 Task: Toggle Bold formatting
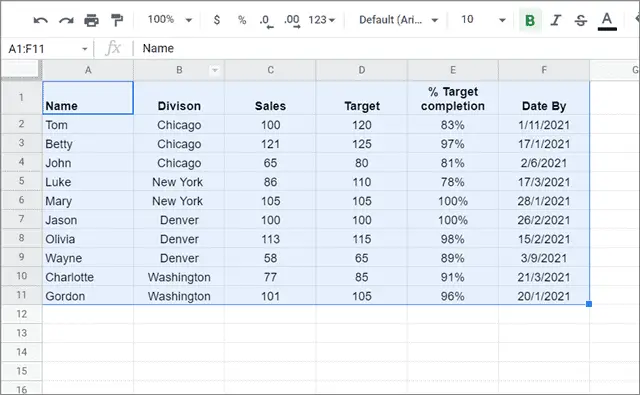530,20
